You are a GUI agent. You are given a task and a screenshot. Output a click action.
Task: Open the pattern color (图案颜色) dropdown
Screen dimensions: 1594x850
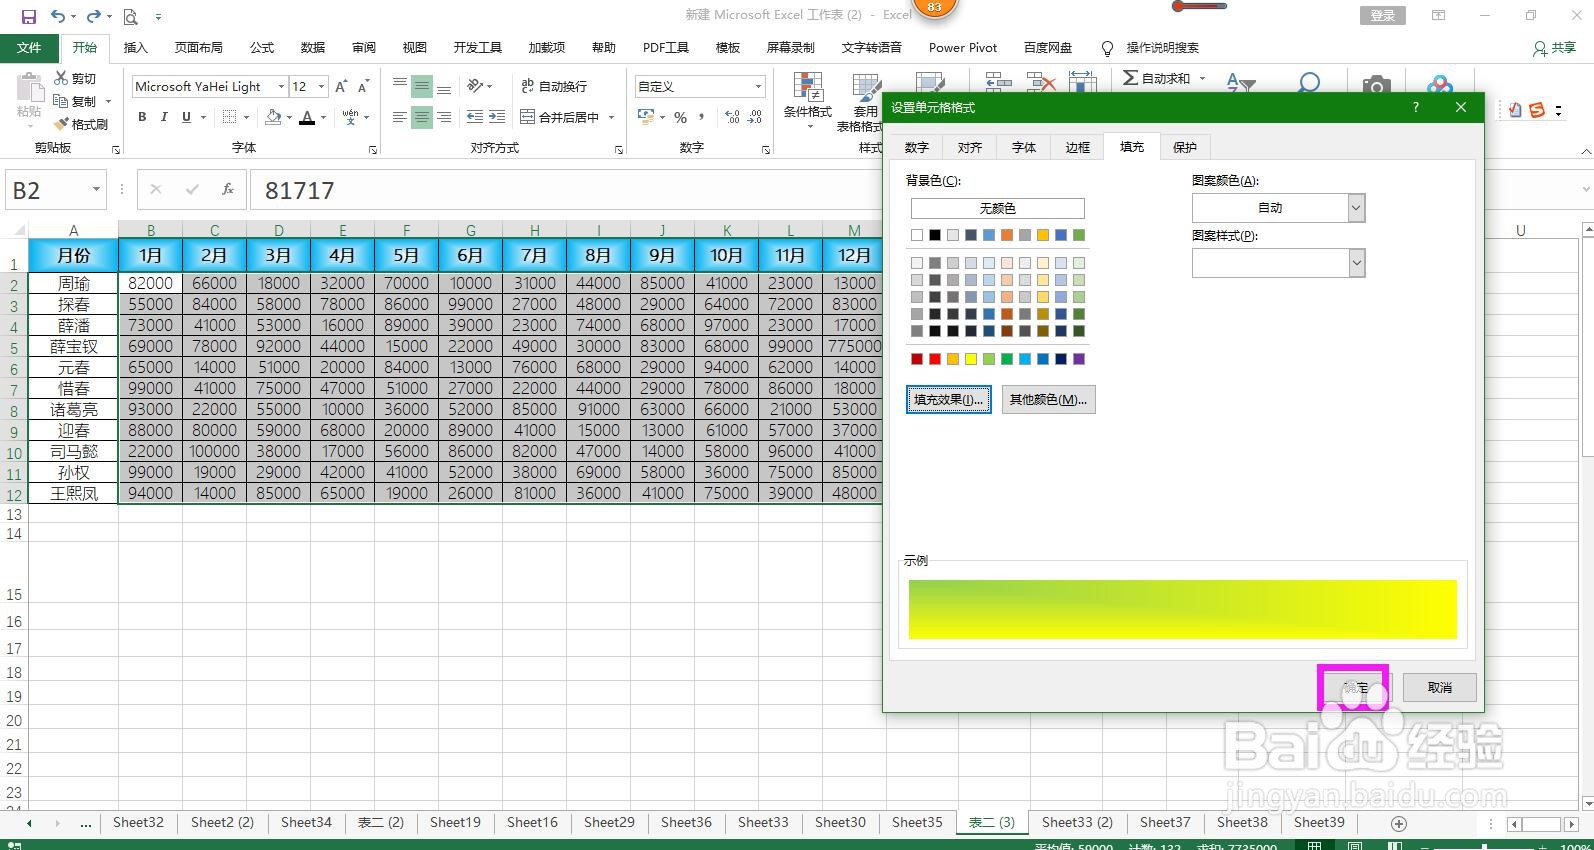click(1356, 207)
